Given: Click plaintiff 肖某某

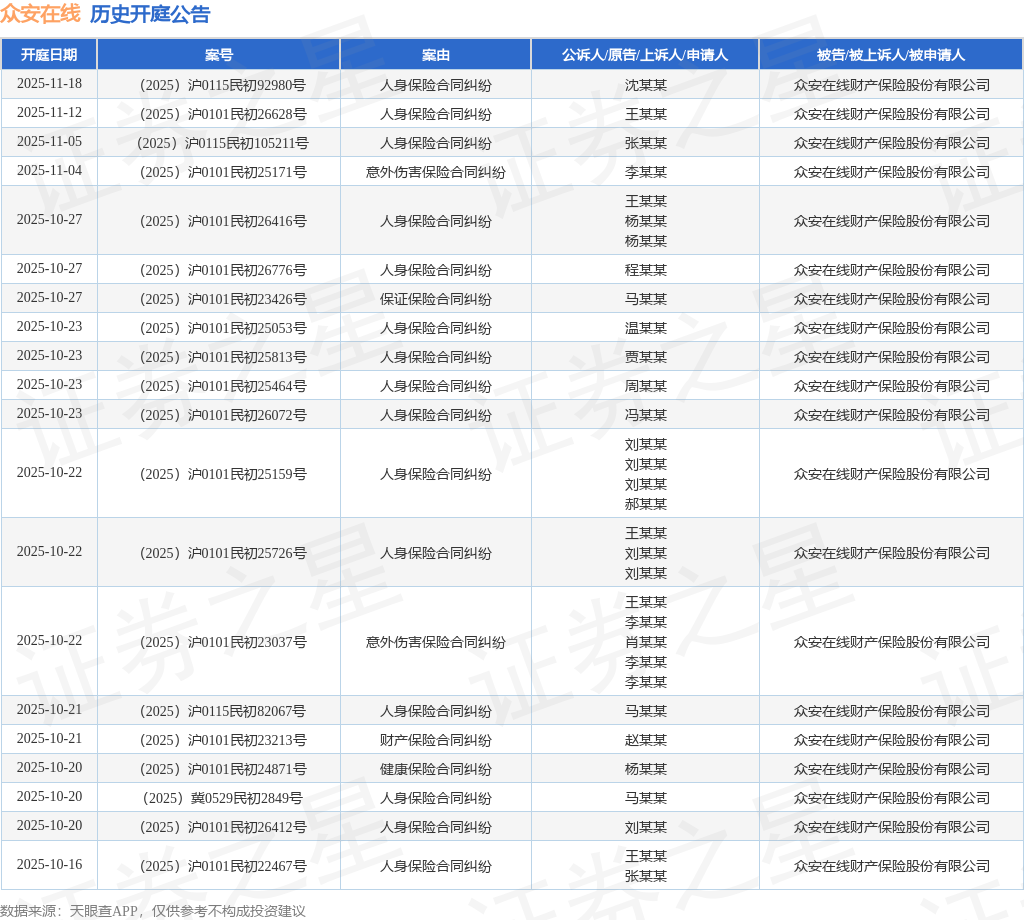Looking at the screenshot, I should [645, 642].
